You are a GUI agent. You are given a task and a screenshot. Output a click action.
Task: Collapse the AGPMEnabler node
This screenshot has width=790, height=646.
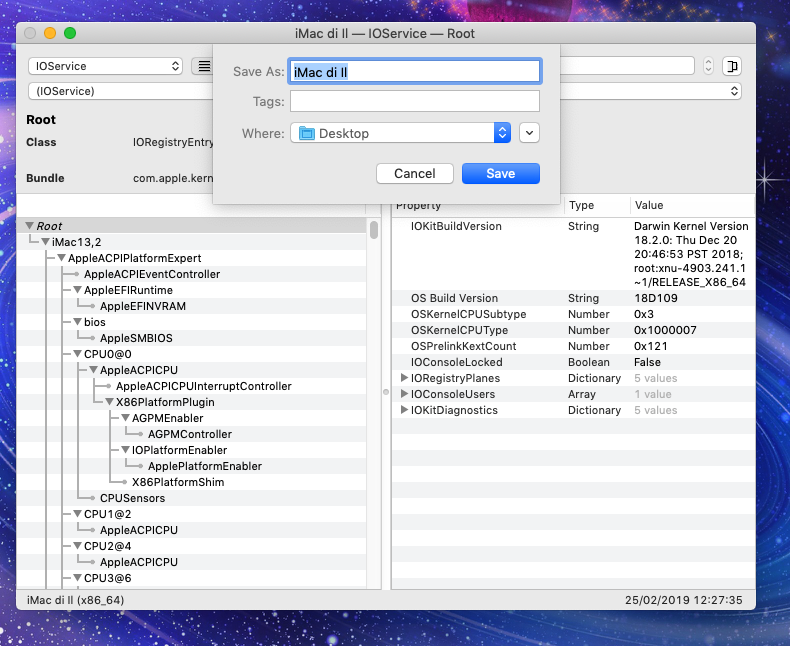[125, 418]
